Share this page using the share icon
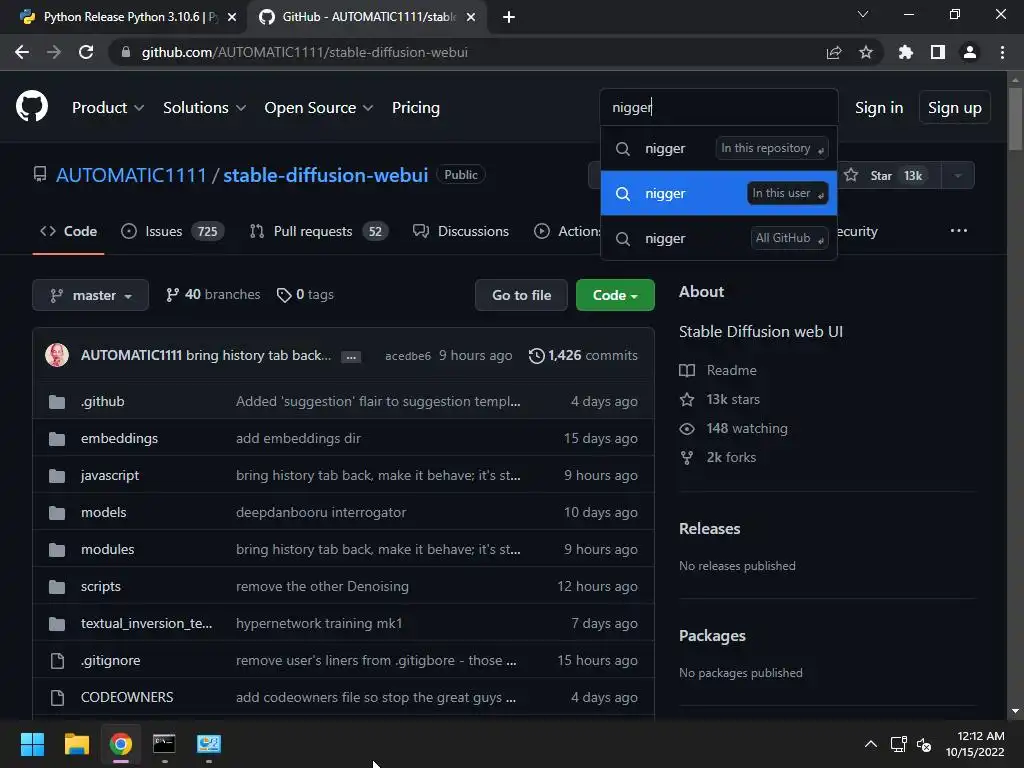This screenshot has height=768, width=1024. pyautogui.click(x=834, y=52)
